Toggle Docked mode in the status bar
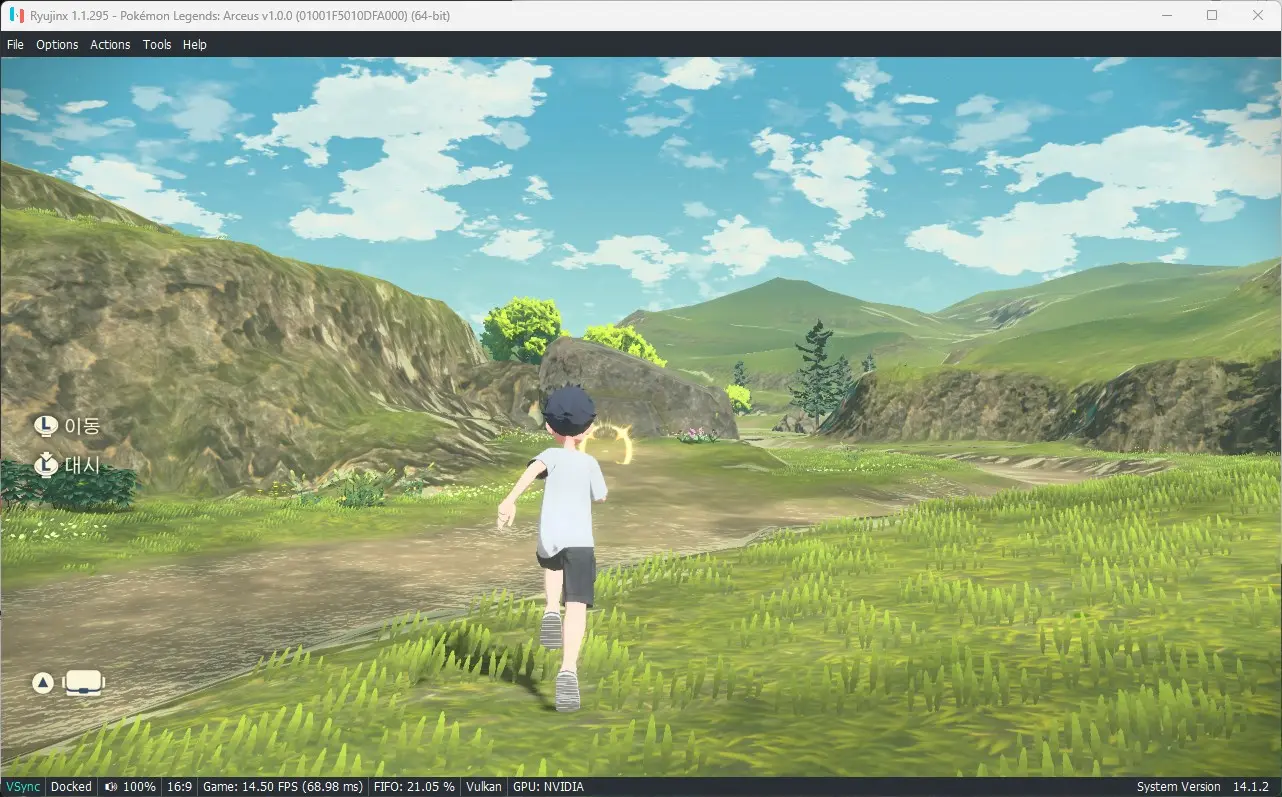1282x797 pixels. [71, 787]
